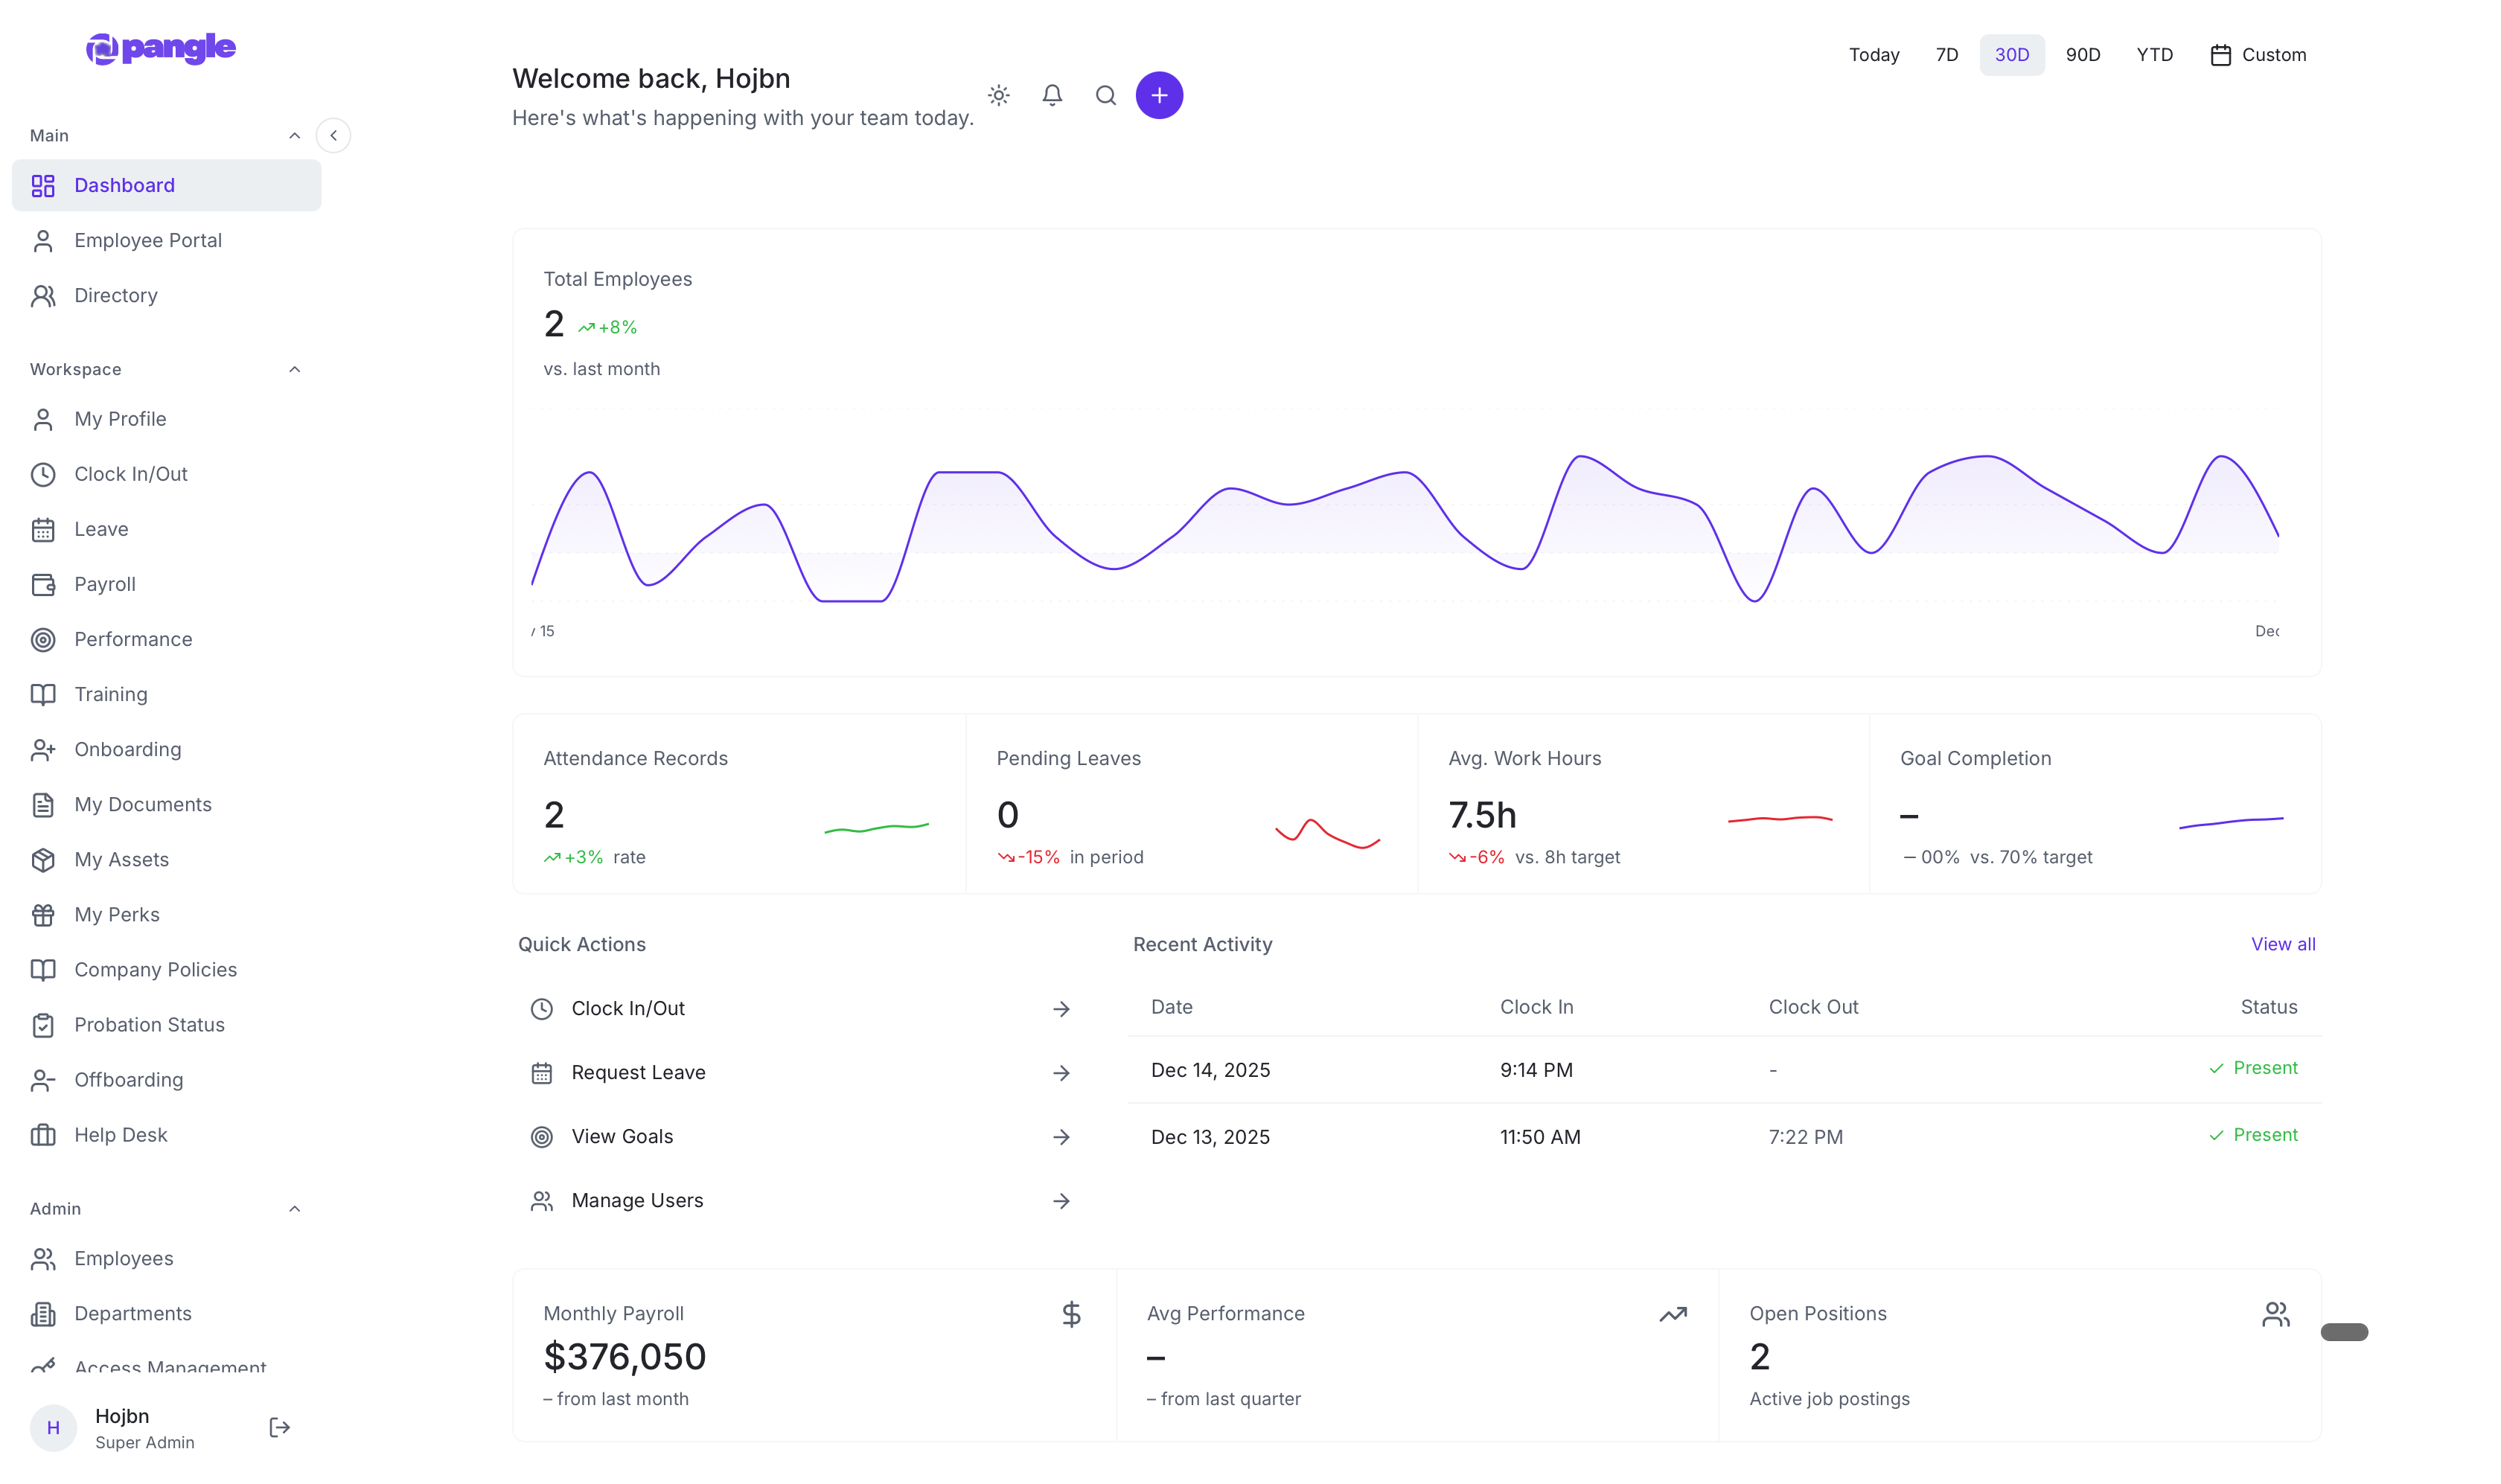Screen dimensions: 2501x1484
Task: Open notifications bell icon
Action: pyautogui.click(x=1051, y=95)
